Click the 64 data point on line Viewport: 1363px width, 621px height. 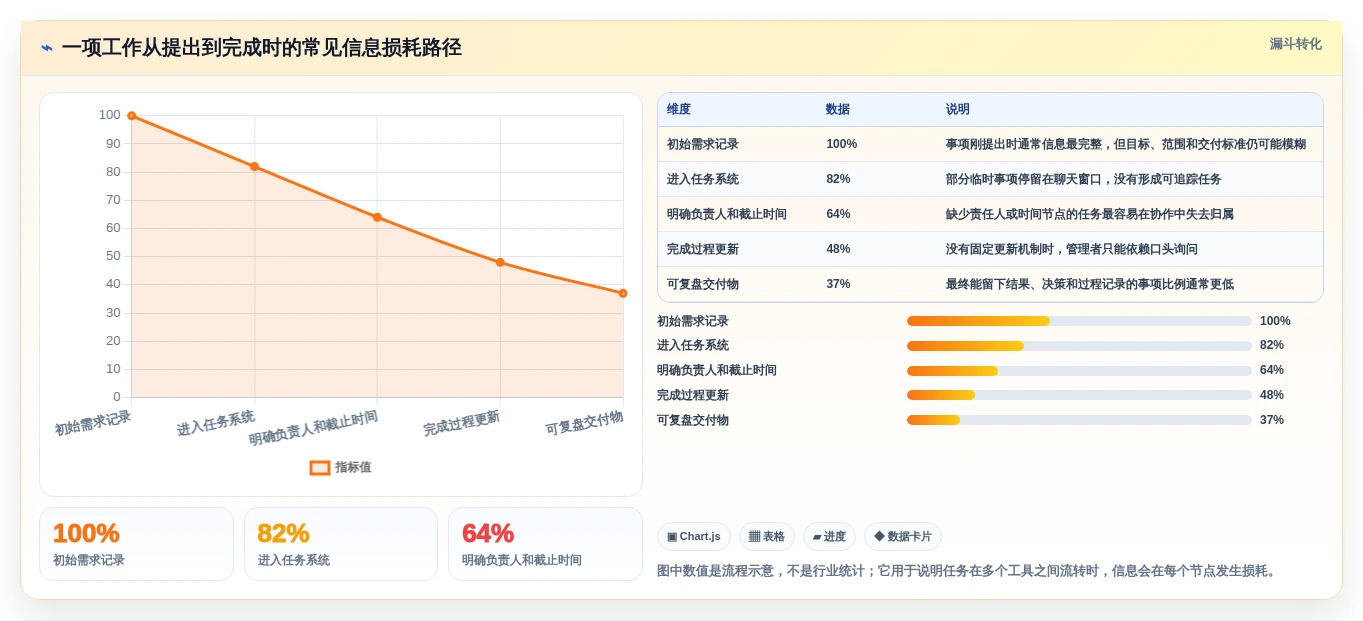click(377, 217)
